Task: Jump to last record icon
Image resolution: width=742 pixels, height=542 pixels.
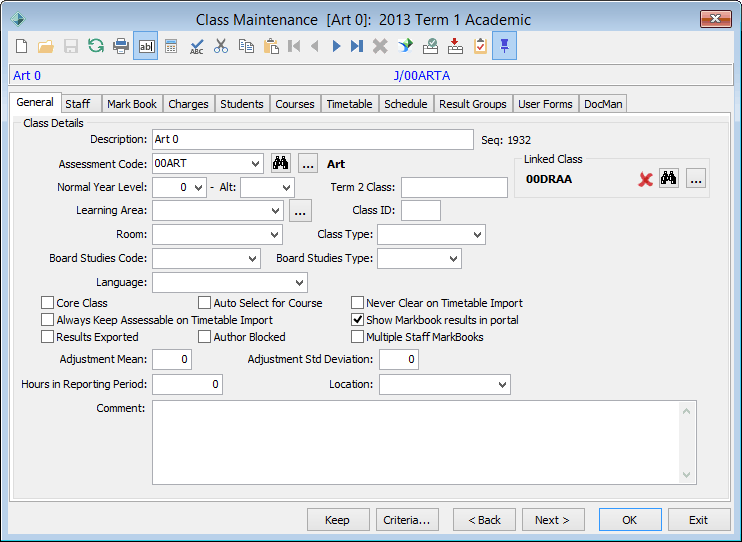Action: (x=357, y=46)
